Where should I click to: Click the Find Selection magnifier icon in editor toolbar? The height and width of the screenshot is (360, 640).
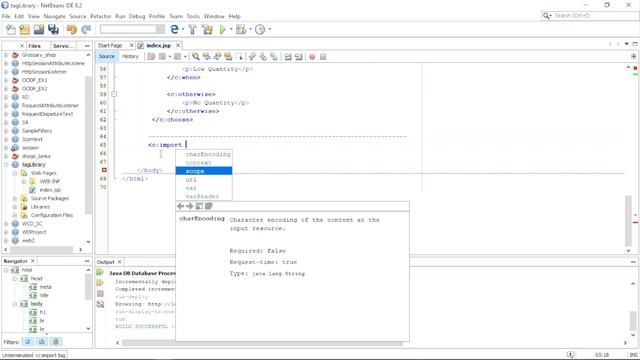pyautogui.click(x=196, y=57)
